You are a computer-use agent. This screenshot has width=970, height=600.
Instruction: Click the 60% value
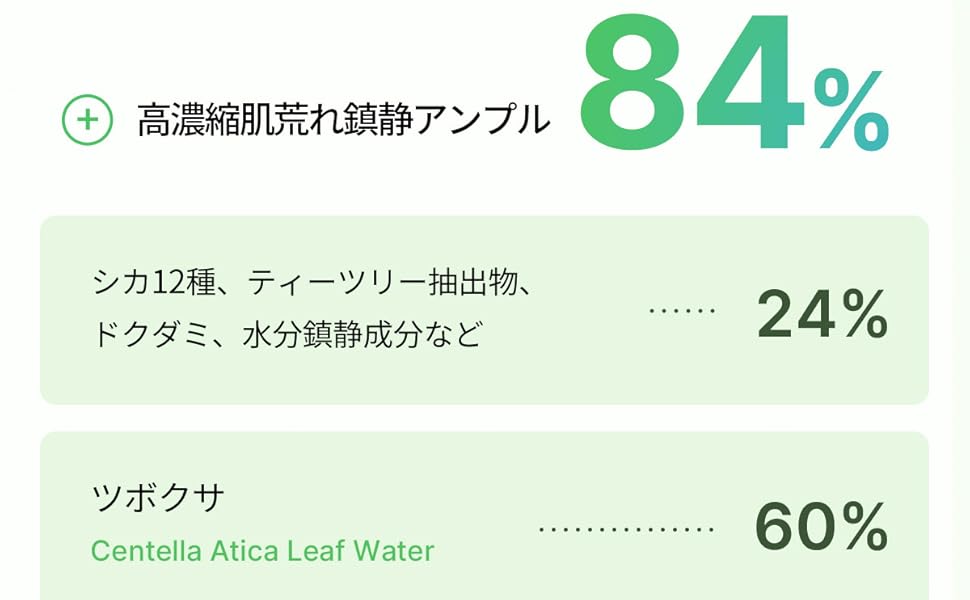click(820, 528)
